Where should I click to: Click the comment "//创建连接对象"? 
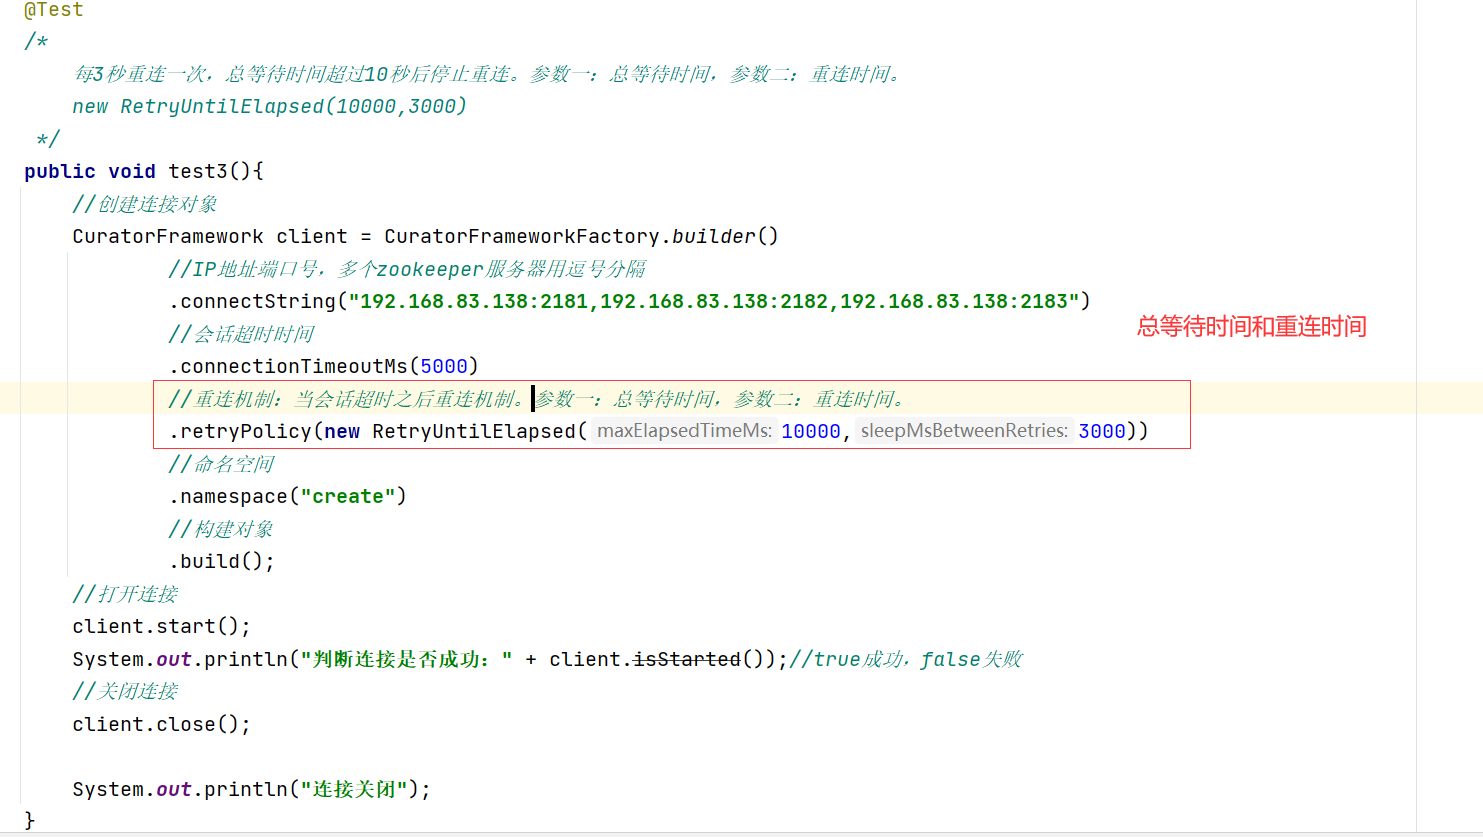coord(145,204)
